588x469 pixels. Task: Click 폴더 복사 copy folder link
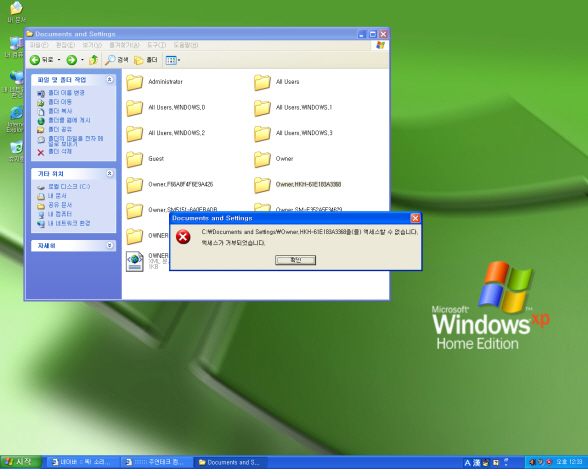(x=60, y=111)
